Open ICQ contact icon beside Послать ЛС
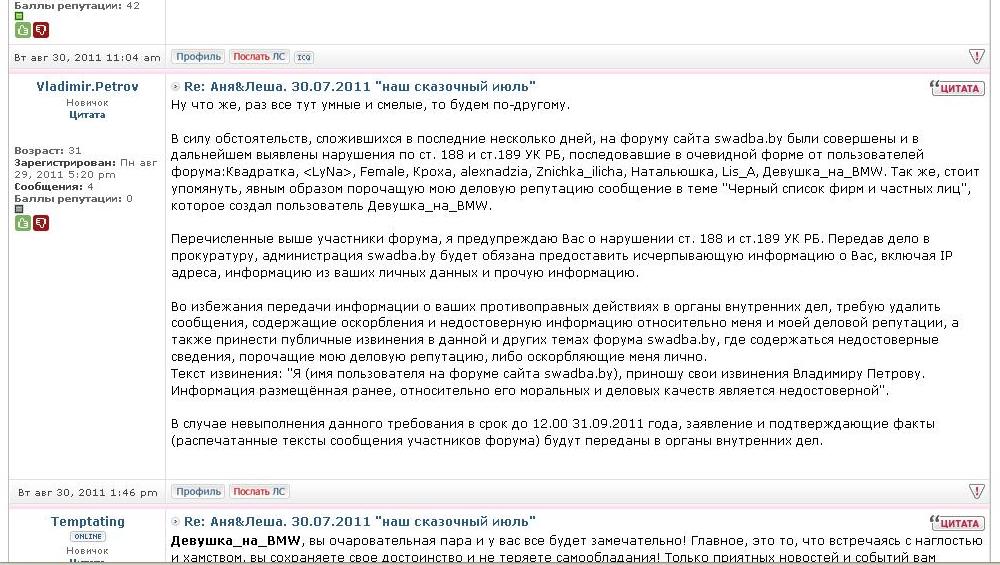The width and height of the screenshot is (1000, 565). (304, 57)
